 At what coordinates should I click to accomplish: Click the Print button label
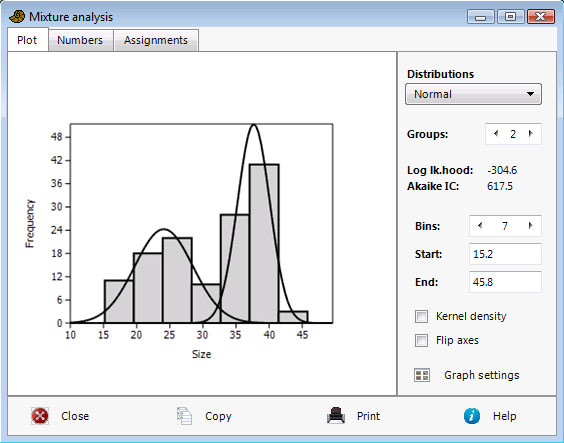click(368, 416)
